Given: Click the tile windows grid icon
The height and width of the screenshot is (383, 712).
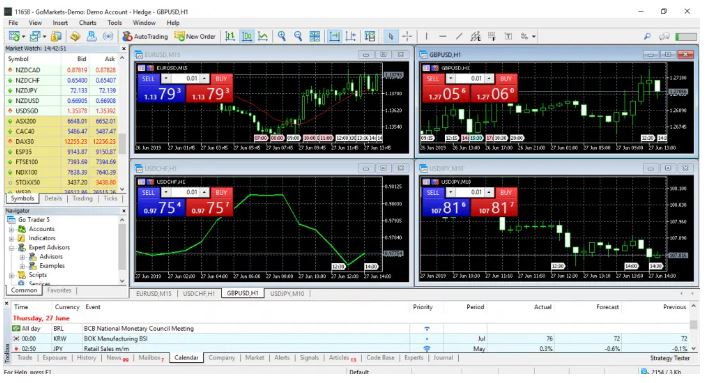Looking at the screenshot, I should point(315,36).
